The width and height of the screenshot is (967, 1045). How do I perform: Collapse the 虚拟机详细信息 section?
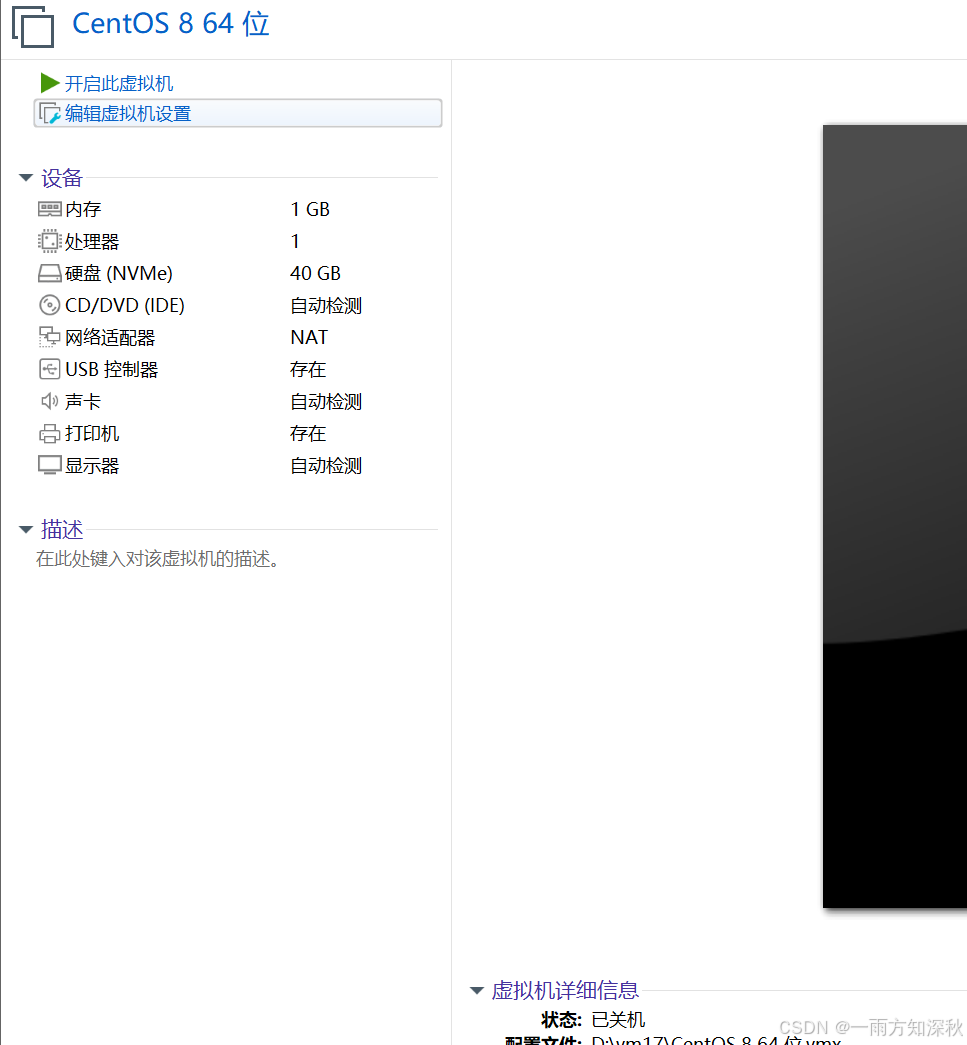[x=477, y=990]
